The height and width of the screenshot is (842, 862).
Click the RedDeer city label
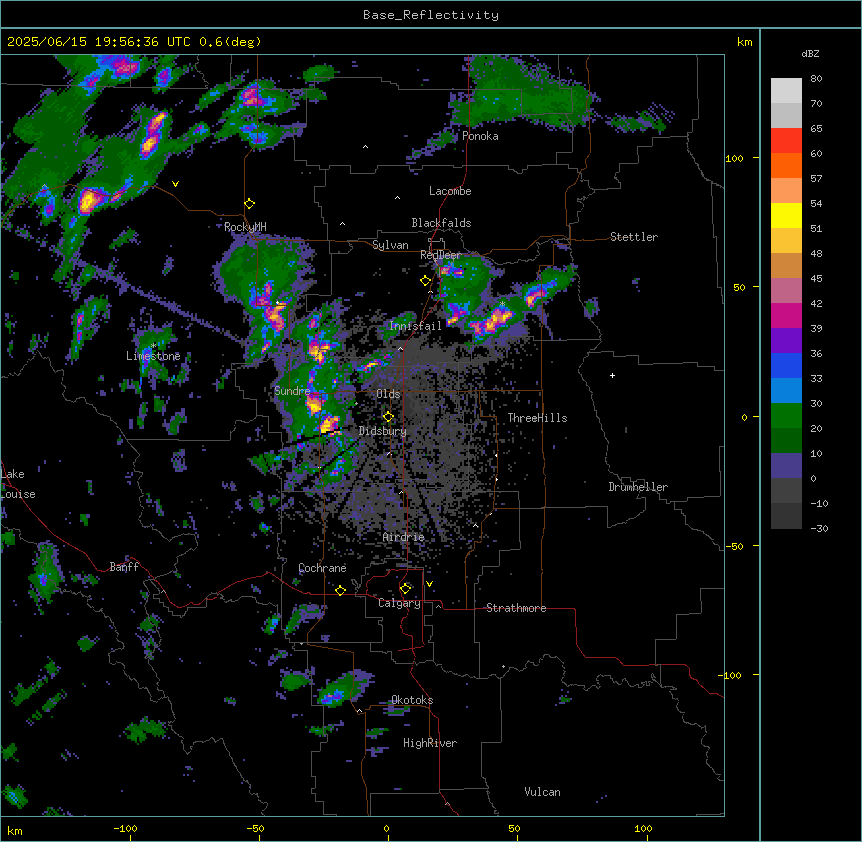click(x=440, y=255)
